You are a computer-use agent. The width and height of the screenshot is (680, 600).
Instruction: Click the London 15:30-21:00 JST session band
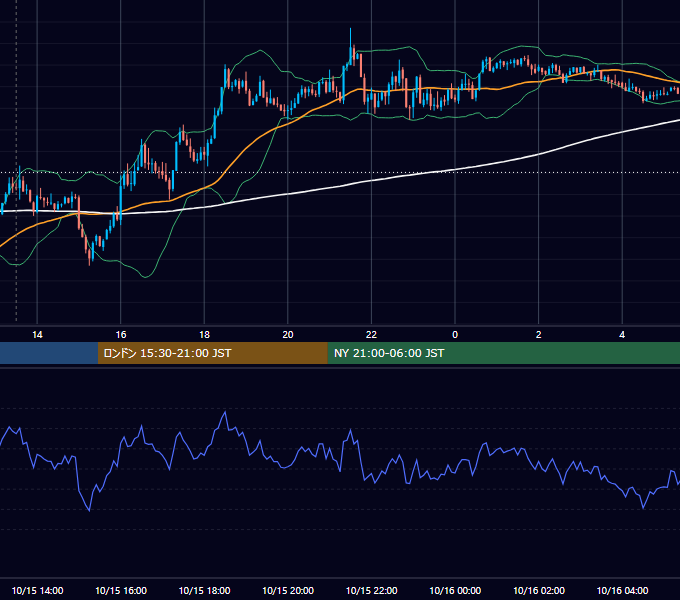(212, 353)
